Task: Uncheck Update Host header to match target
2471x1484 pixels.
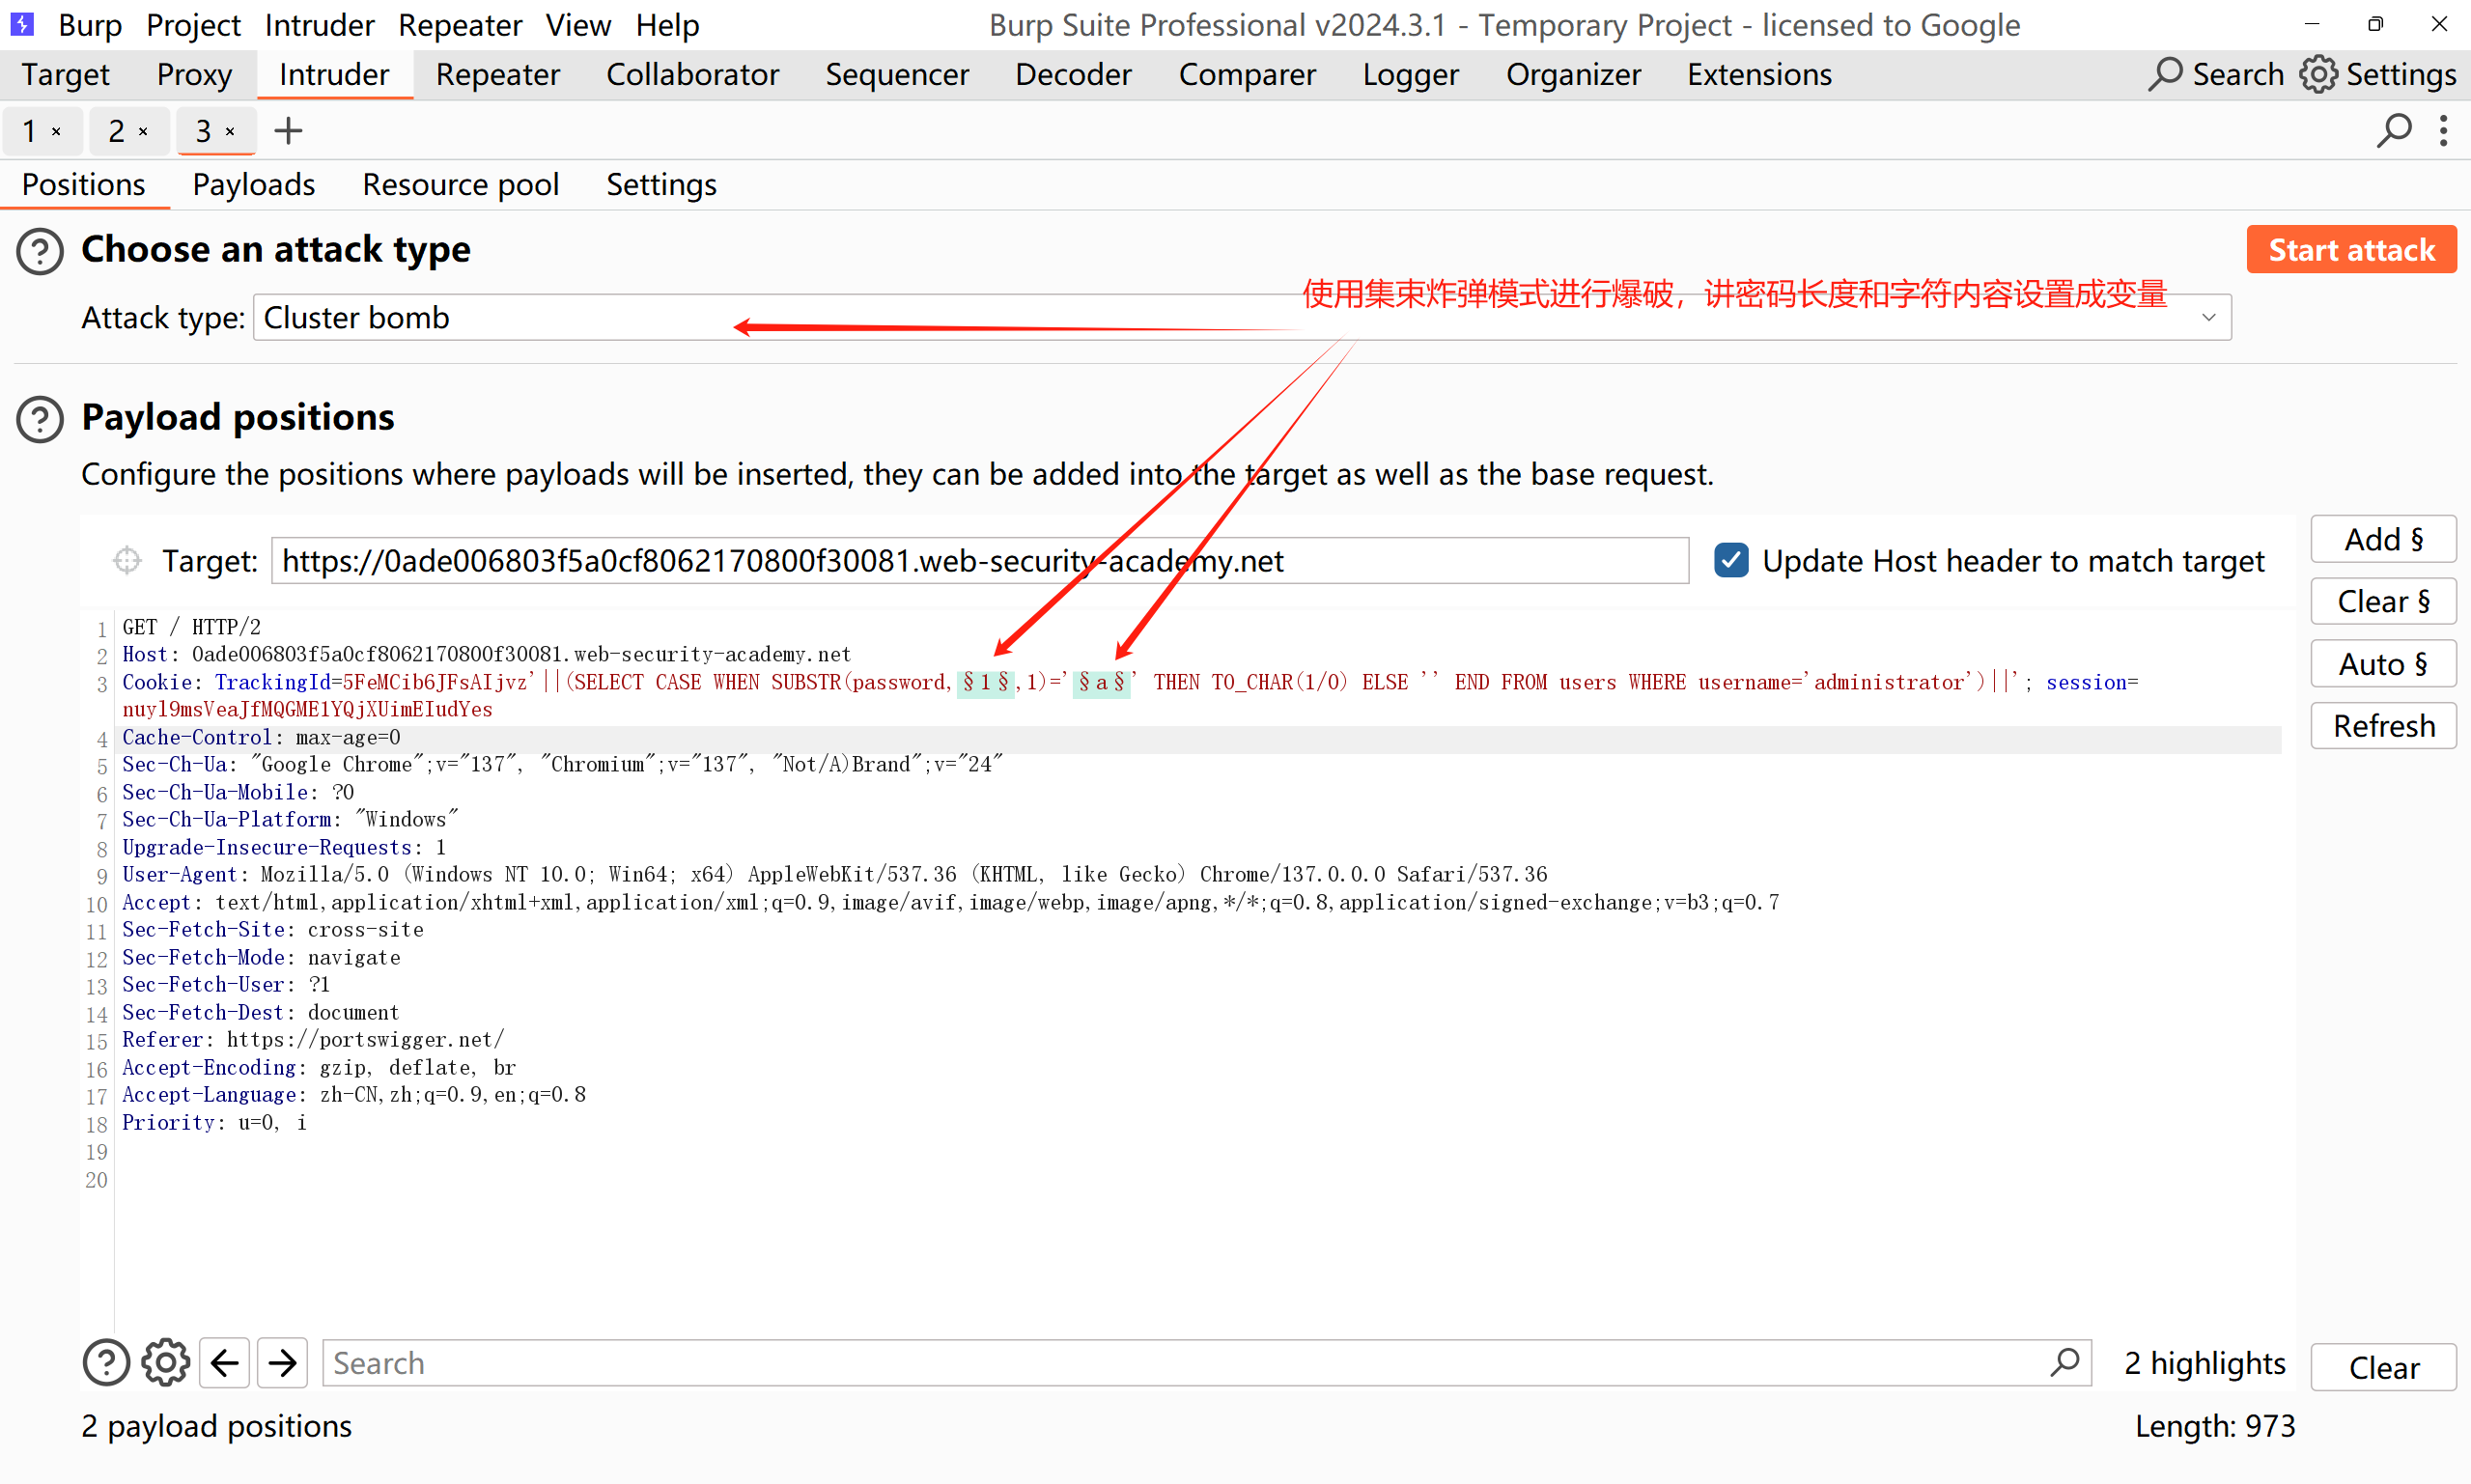Action: pos(1731,561)
